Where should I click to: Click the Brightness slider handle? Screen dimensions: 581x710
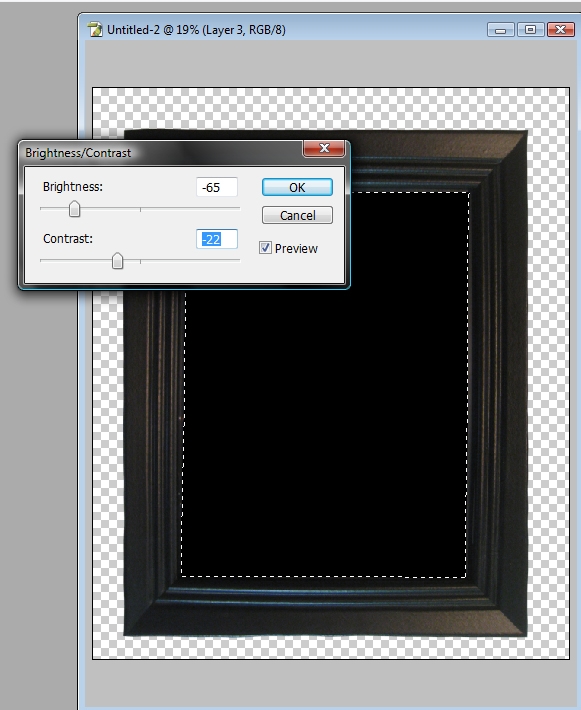(74, 209)
